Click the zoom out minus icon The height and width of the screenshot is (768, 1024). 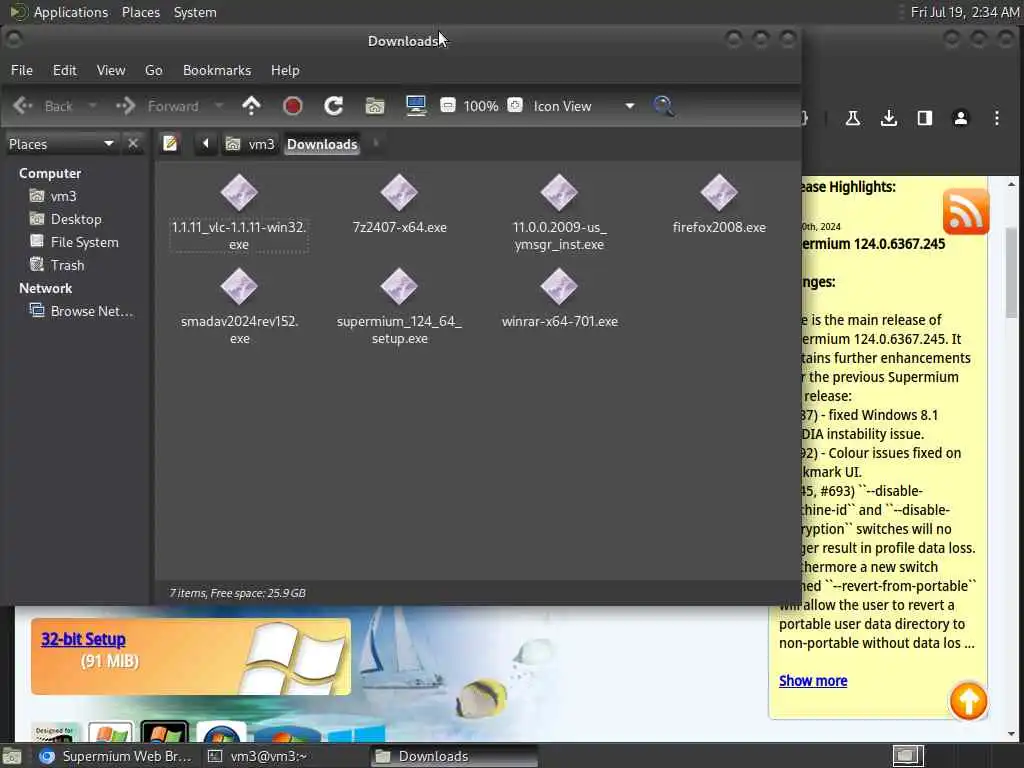[x=447, y=105]
